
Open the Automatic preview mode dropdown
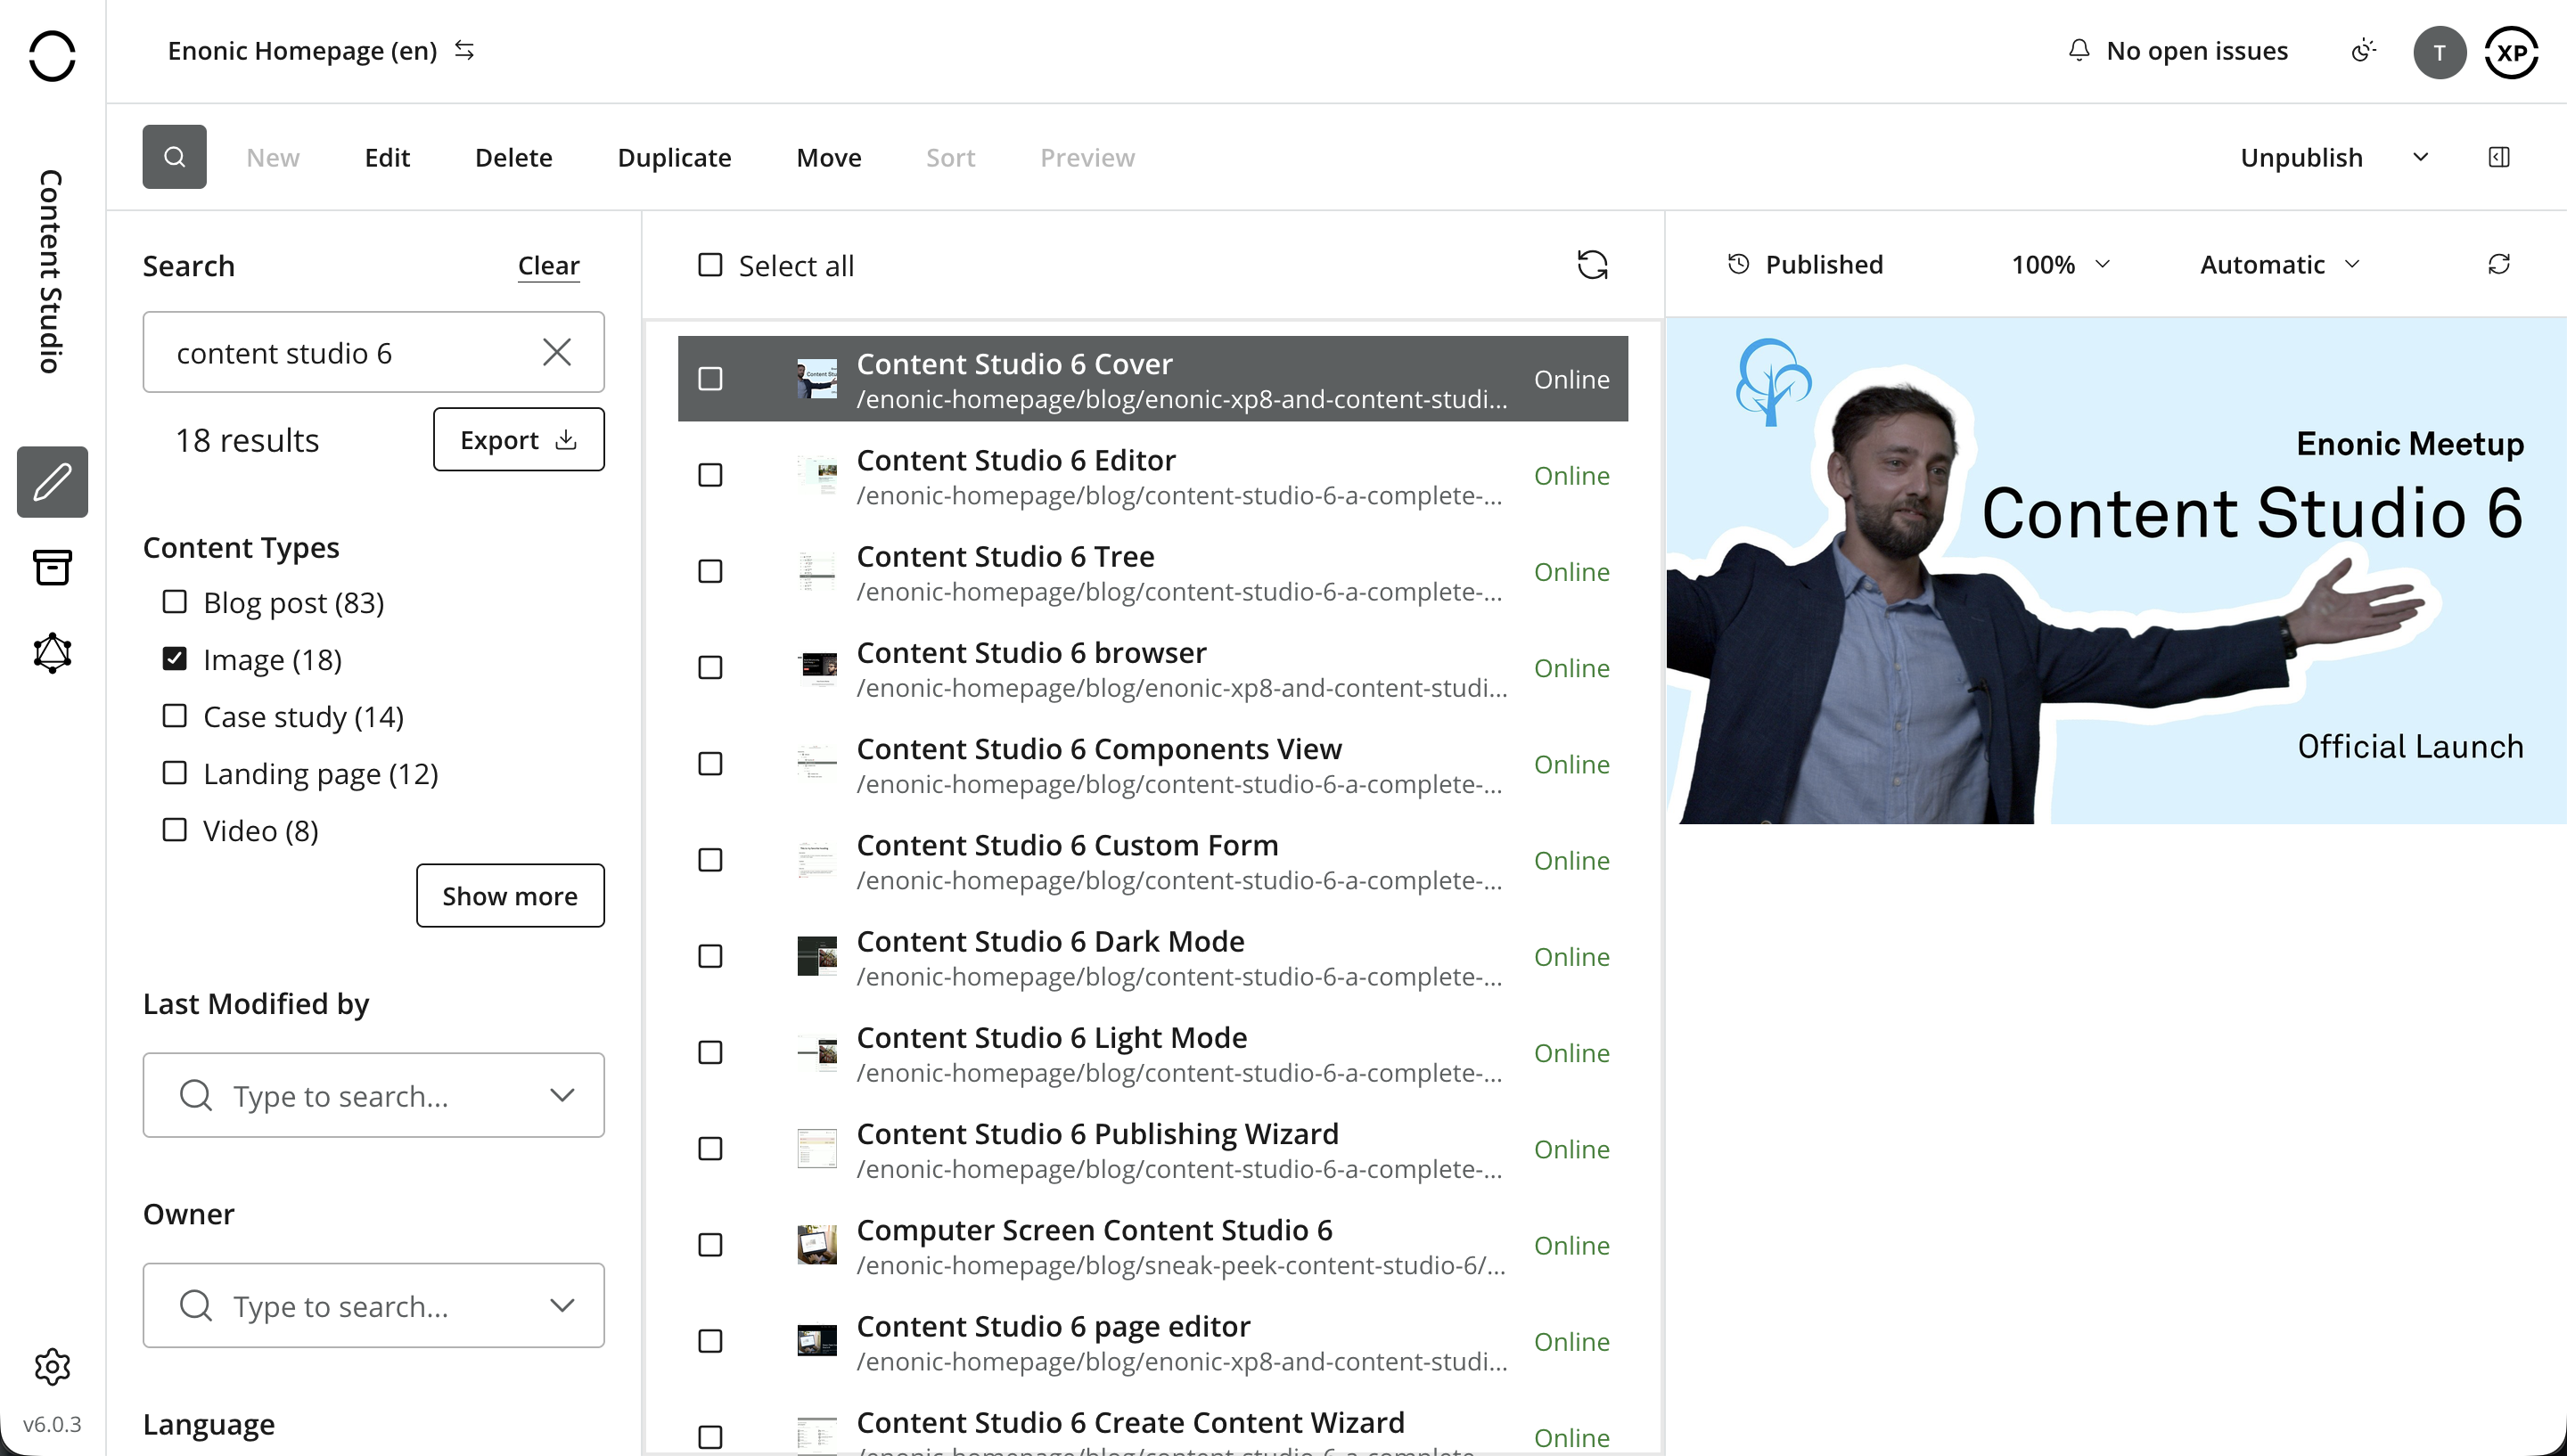tap(2280, 264)
